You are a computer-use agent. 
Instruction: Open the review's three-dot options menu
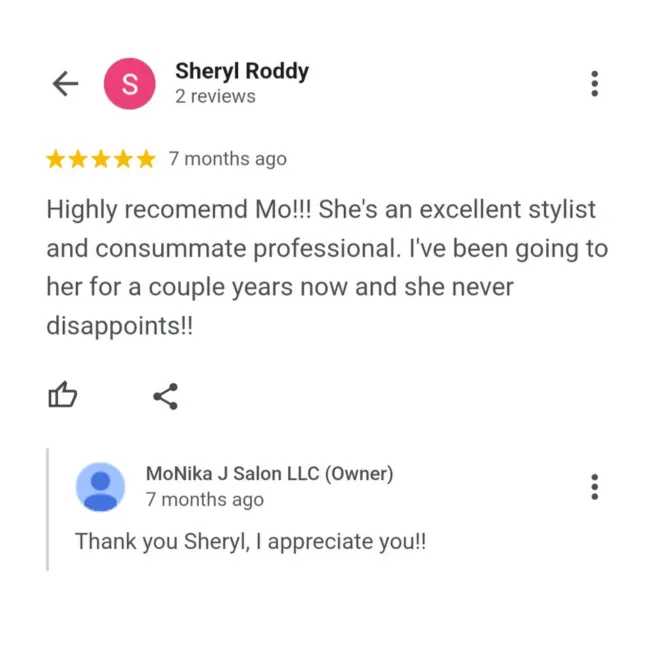594,84
